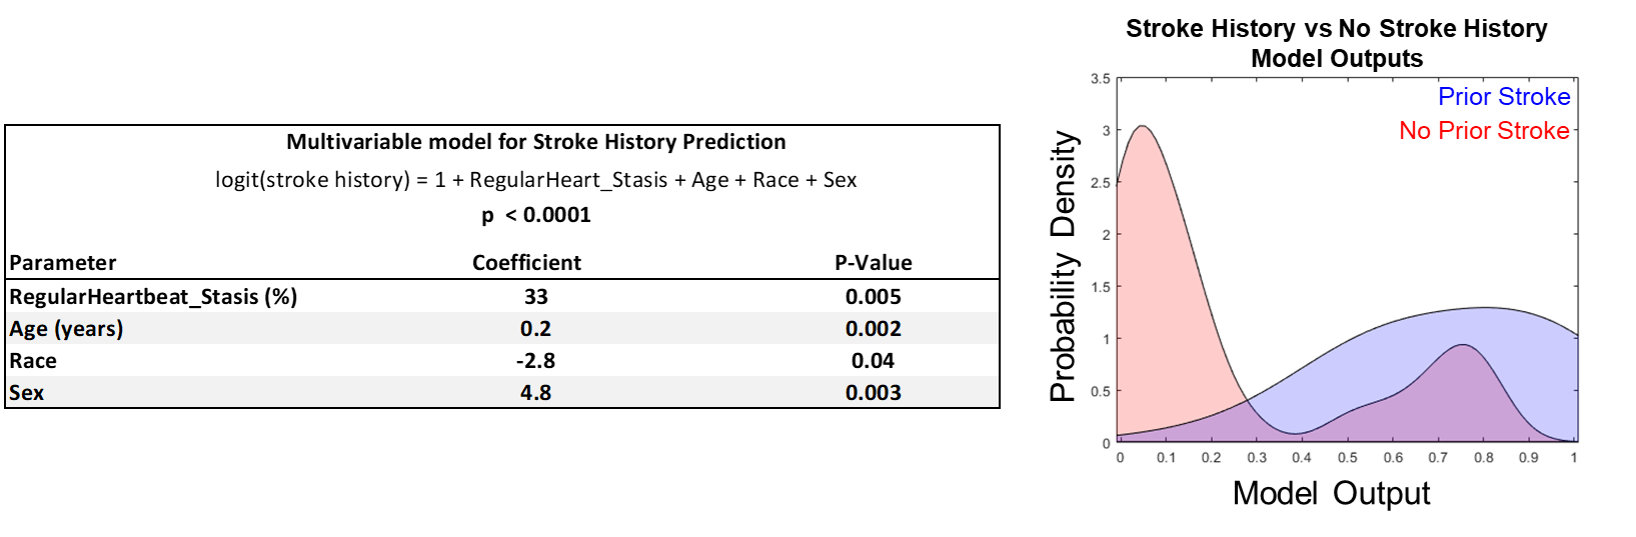
Task: Select the Coefficient column header
Action: tap(526, 263)
